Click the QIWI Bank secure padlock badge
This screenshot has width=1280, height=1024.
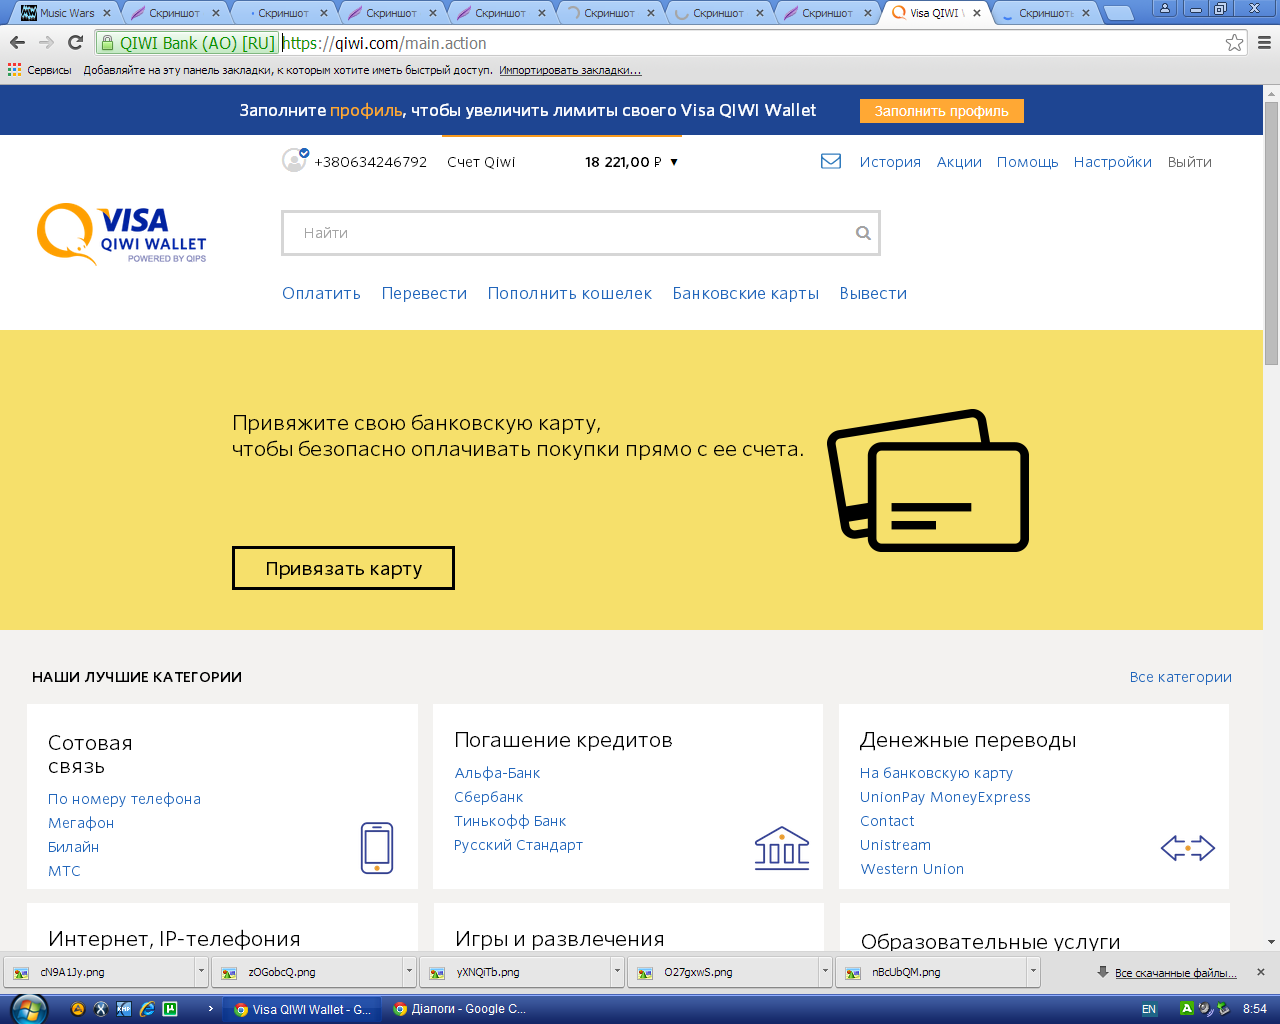[x=187, y=43]
